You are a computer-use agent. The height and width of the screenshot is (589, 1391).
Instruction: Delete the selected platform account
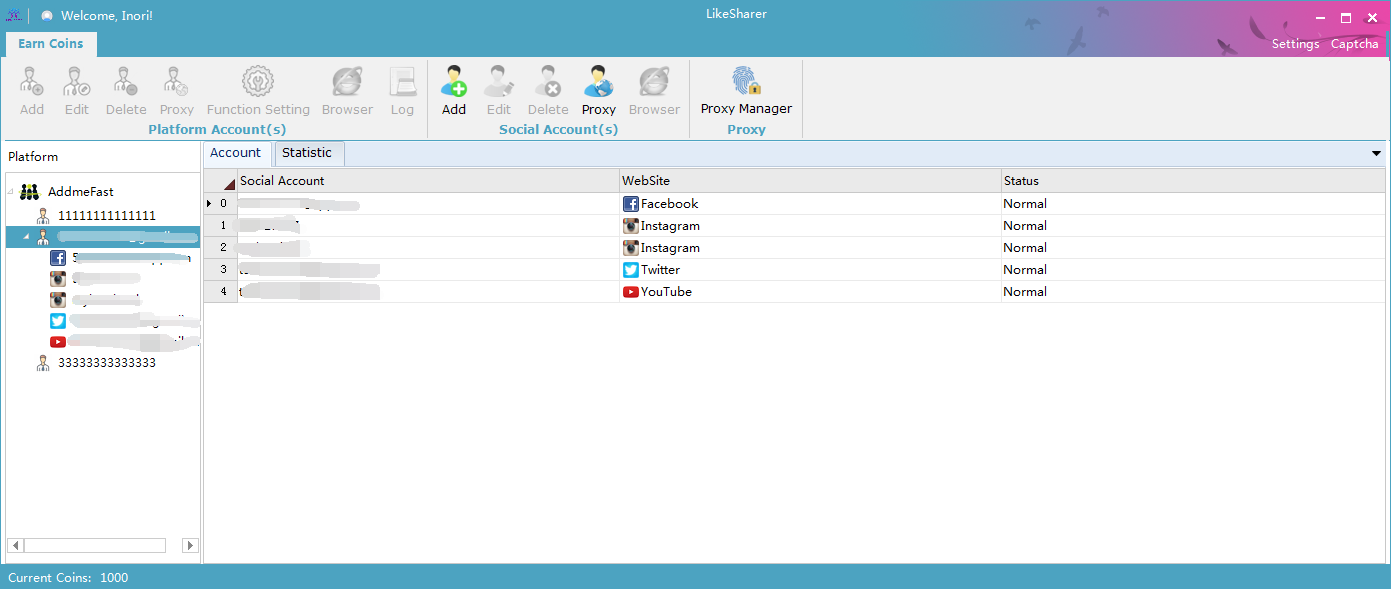[x=126, y=91]
